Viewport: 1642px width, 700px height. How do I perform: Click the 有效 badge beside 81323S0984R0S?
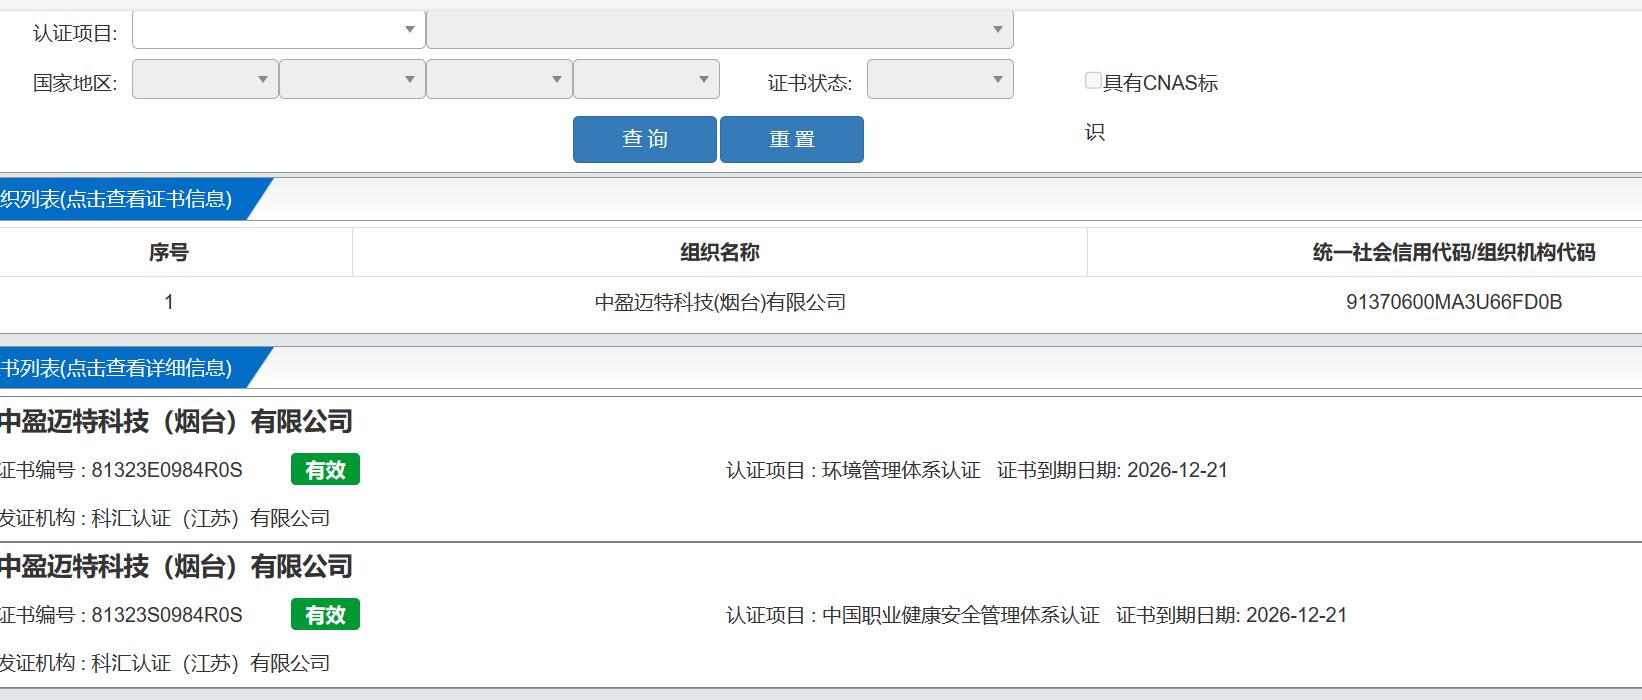pos(325,615)
